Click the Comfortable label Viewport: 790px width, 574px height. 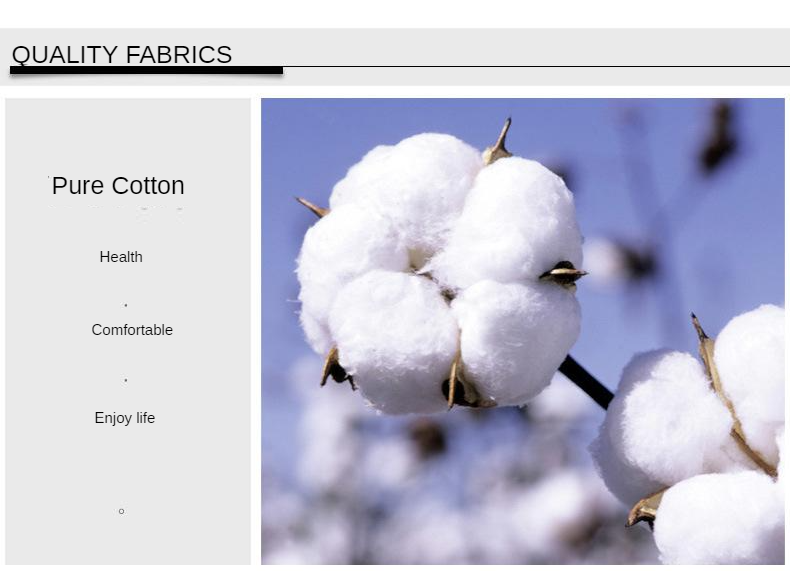click(x=132, y=330)
